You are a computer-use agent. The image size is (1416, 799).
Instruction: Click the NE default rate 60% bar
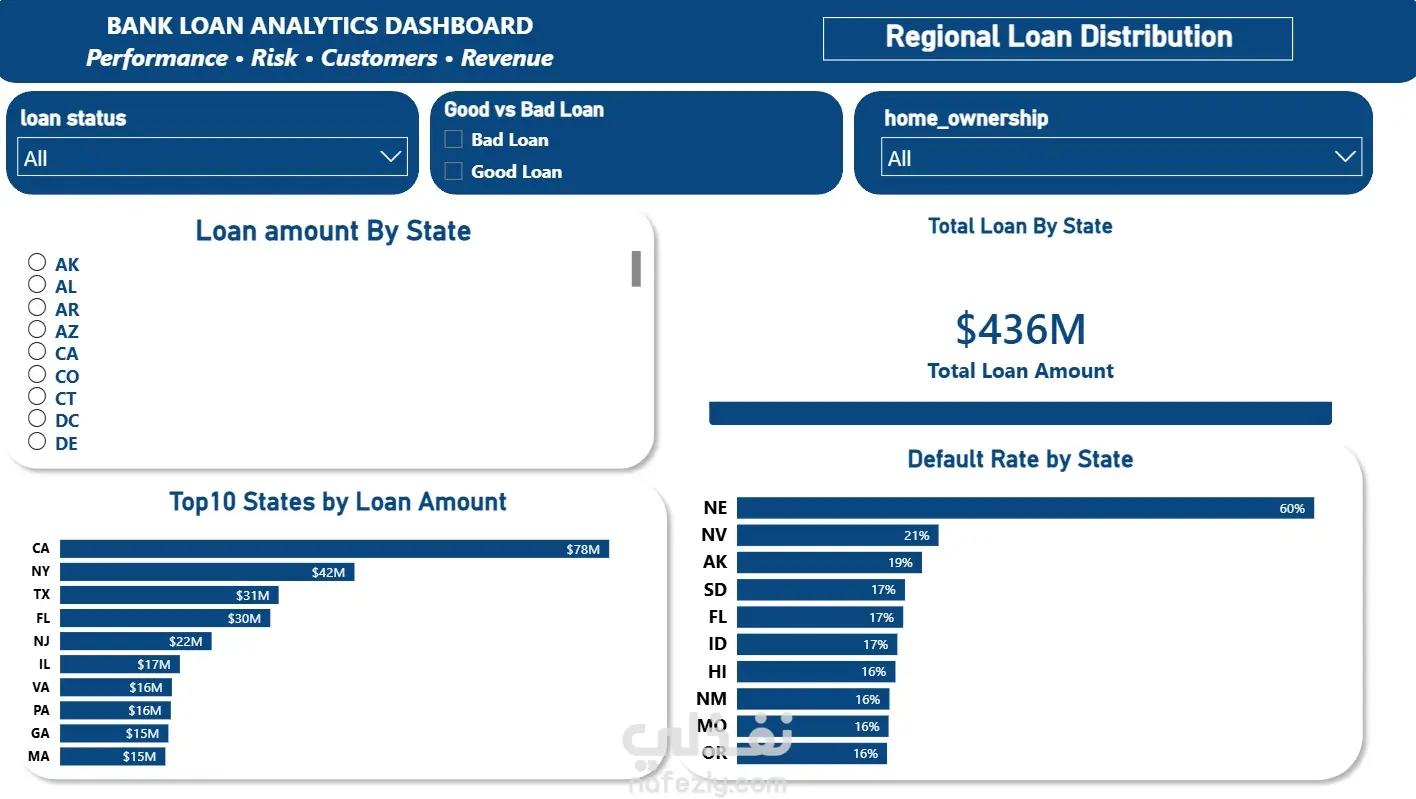[x=1025, y=508]
